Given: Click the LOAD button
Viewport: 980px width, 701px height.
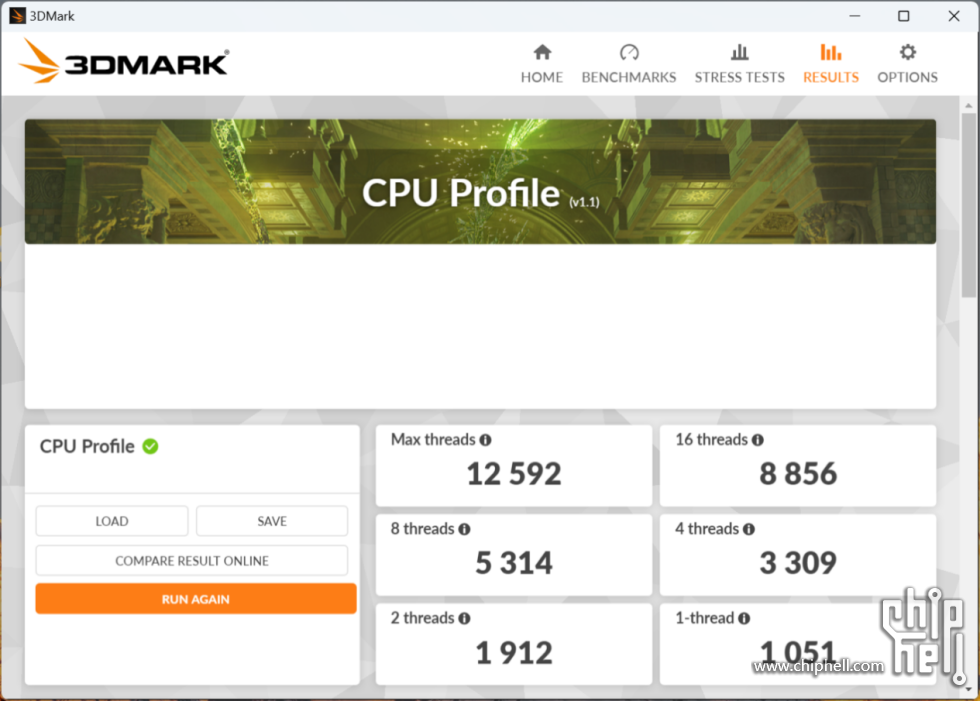Looking at the screenshot, I should click(x=112, y=521).
